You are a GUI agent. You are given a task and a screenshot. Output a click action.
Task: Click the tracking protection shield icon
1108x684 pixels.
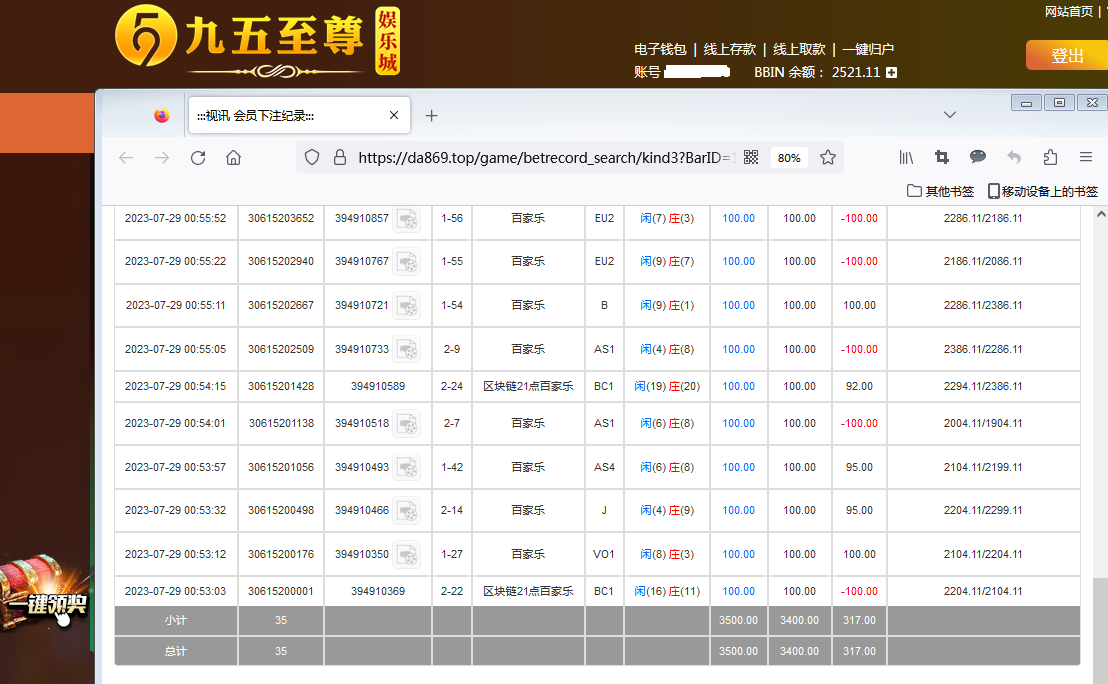coord(312,157)
